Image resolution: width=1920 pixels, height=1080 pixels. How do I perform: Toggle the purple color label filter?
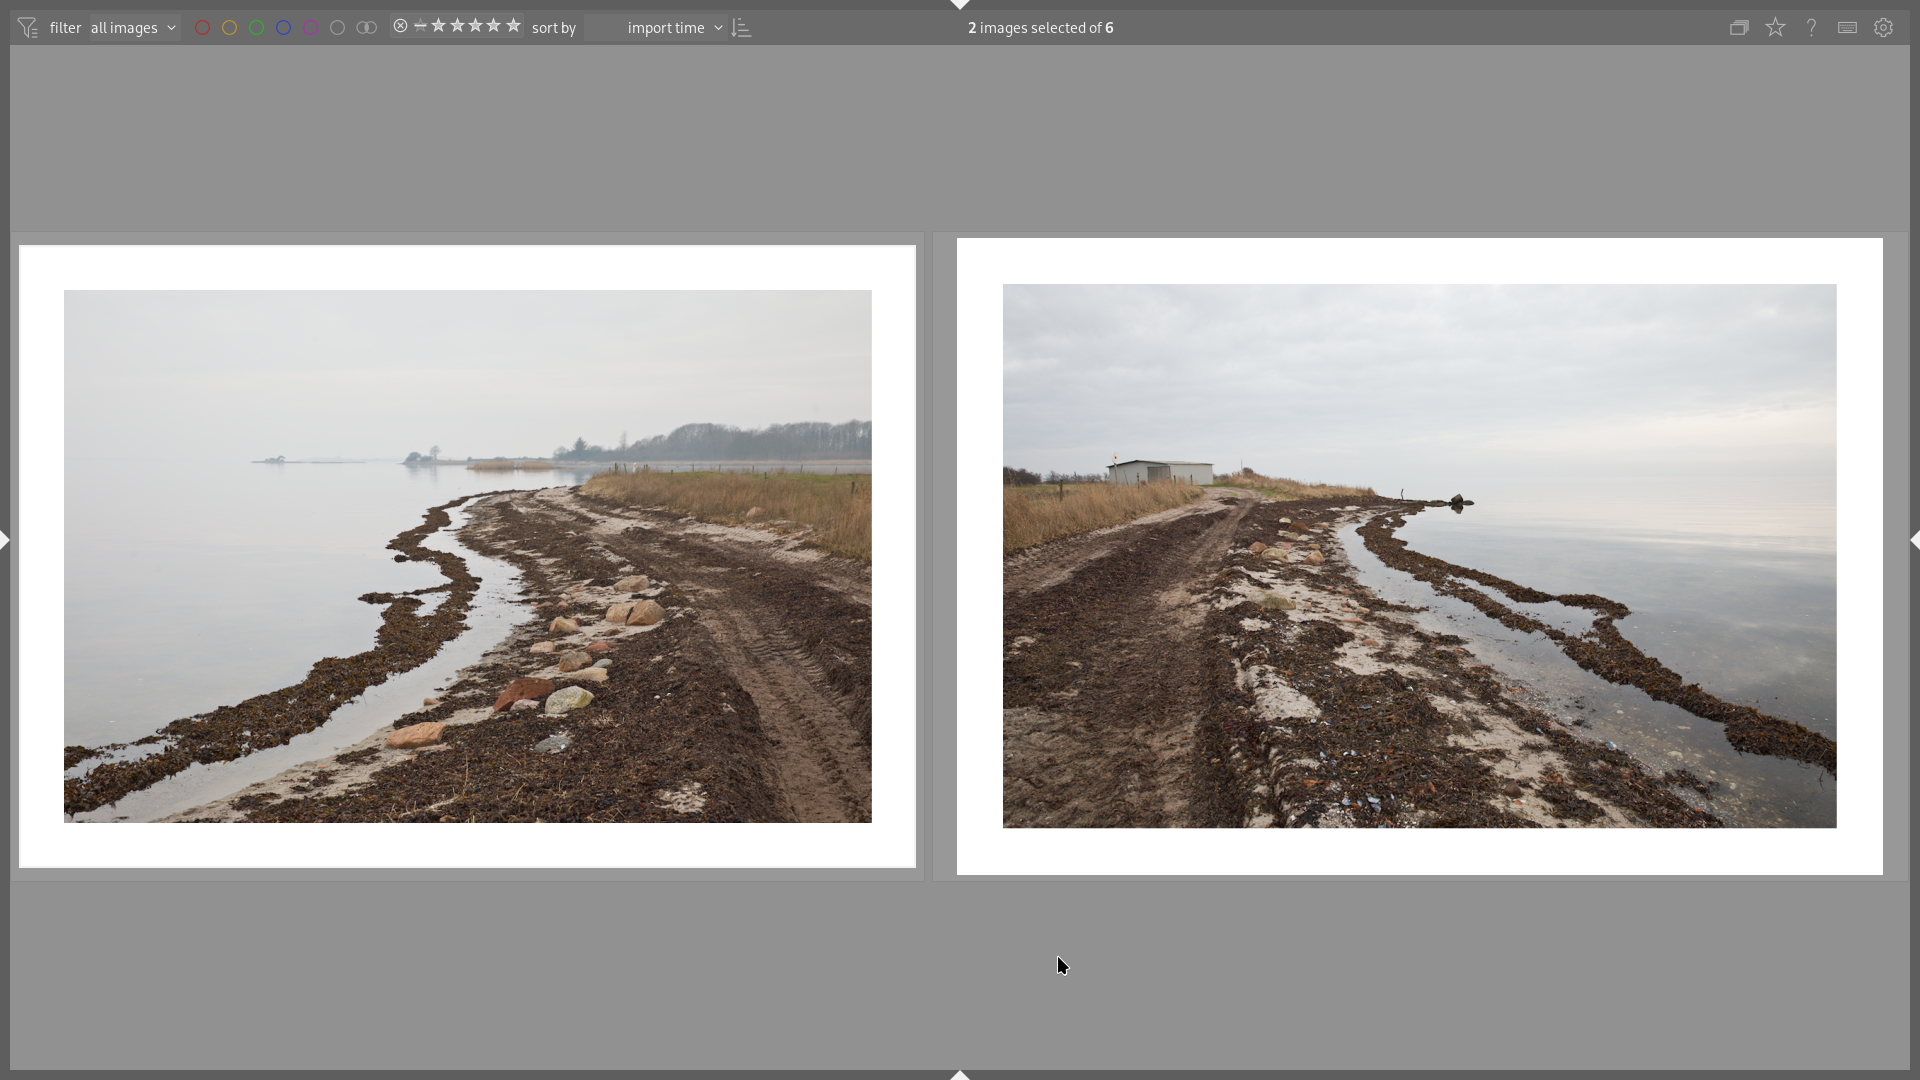311,28
